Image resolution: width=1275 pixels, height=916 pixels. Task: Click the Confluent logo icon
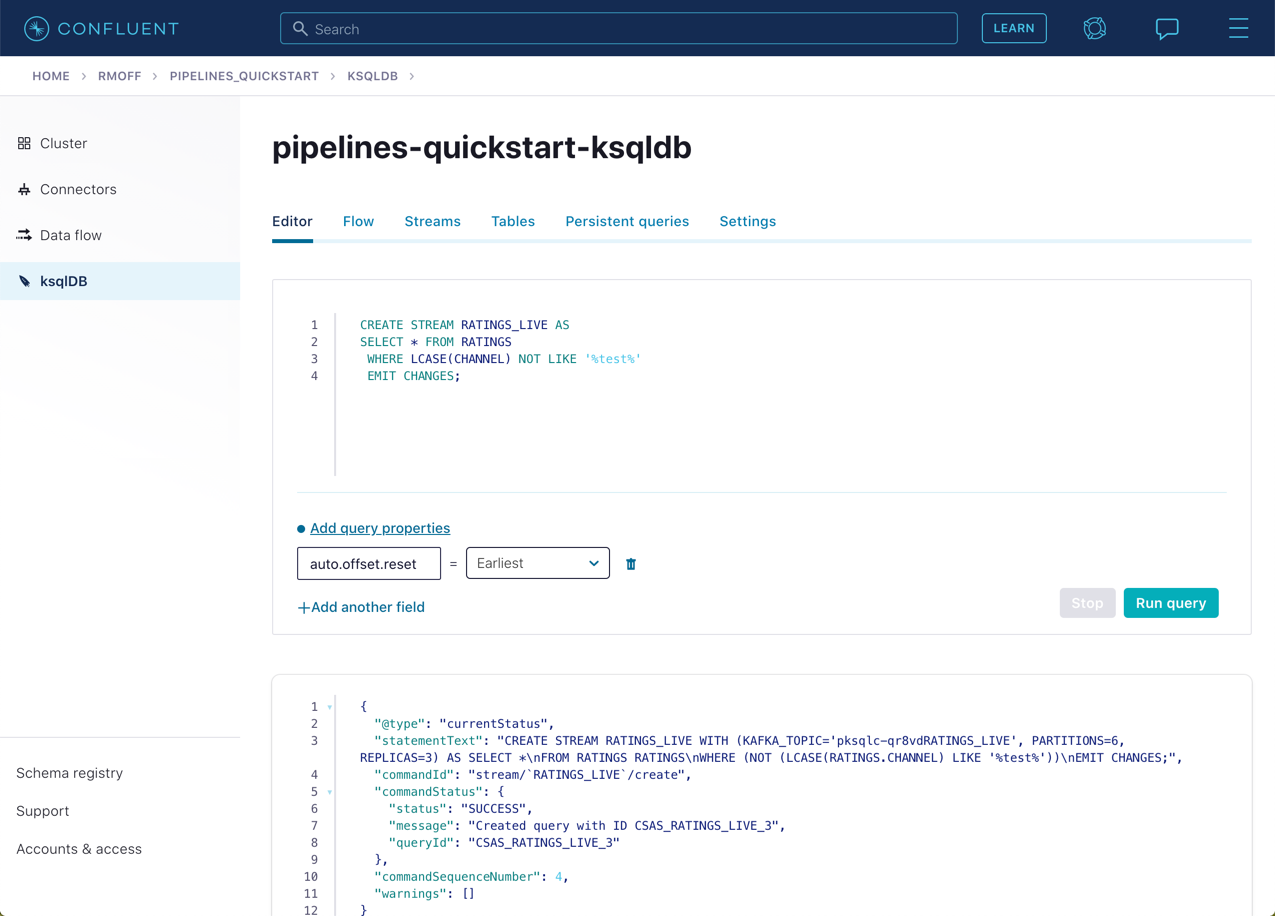(36, 29)
